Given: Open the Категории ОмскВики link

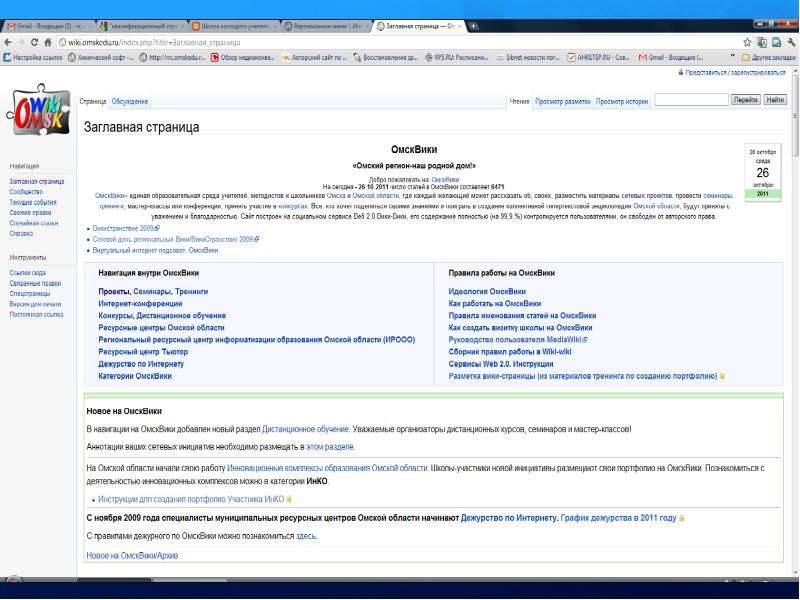Looking at the screenshot, I should point(135,376).
